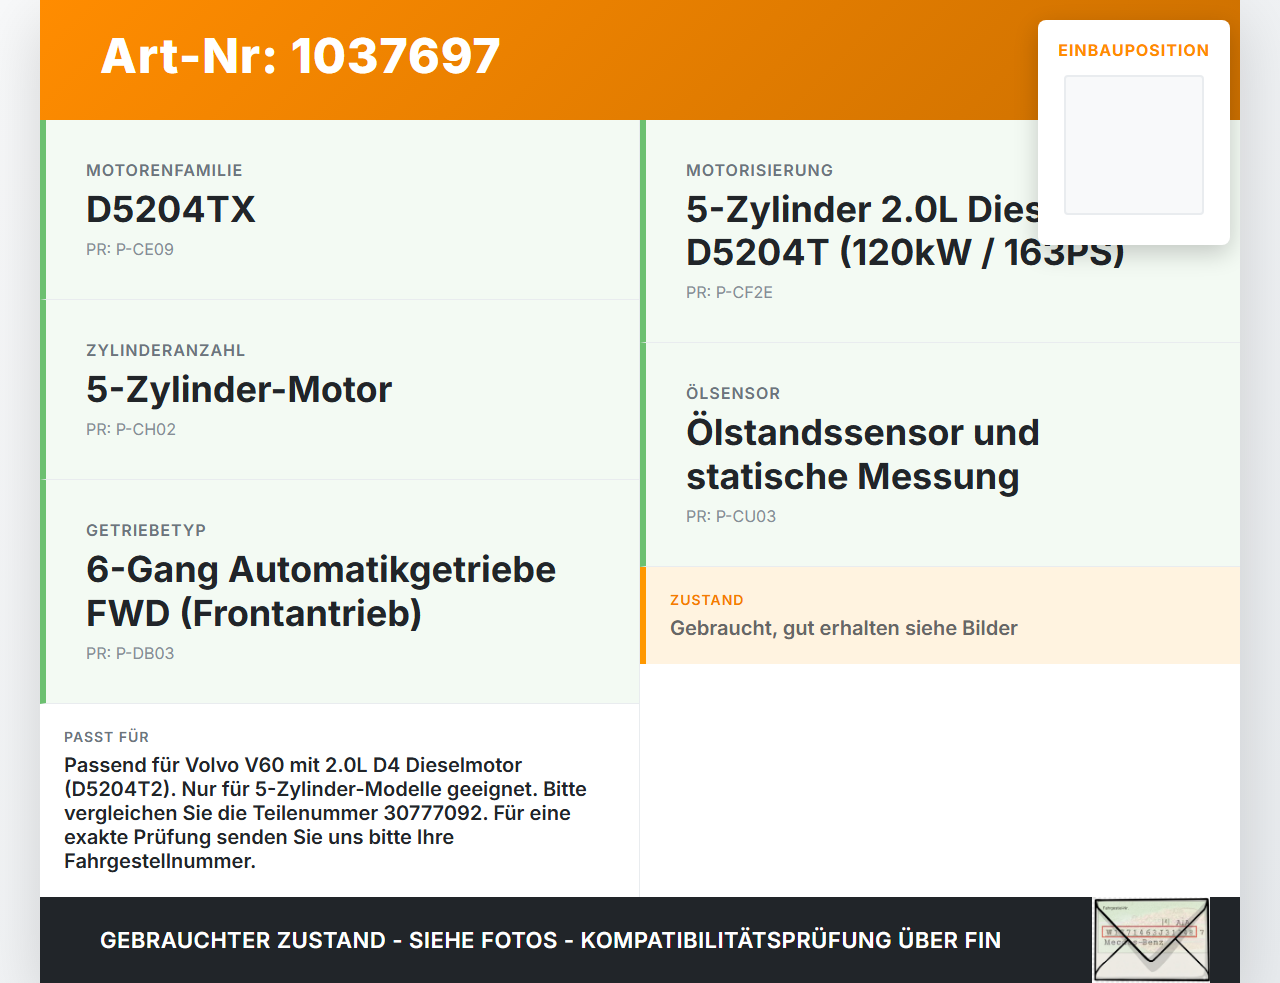This screenshot has height=983, width=1280.
Task: Select the PR: P-CE09 code
Action: (x=130, y=249)
